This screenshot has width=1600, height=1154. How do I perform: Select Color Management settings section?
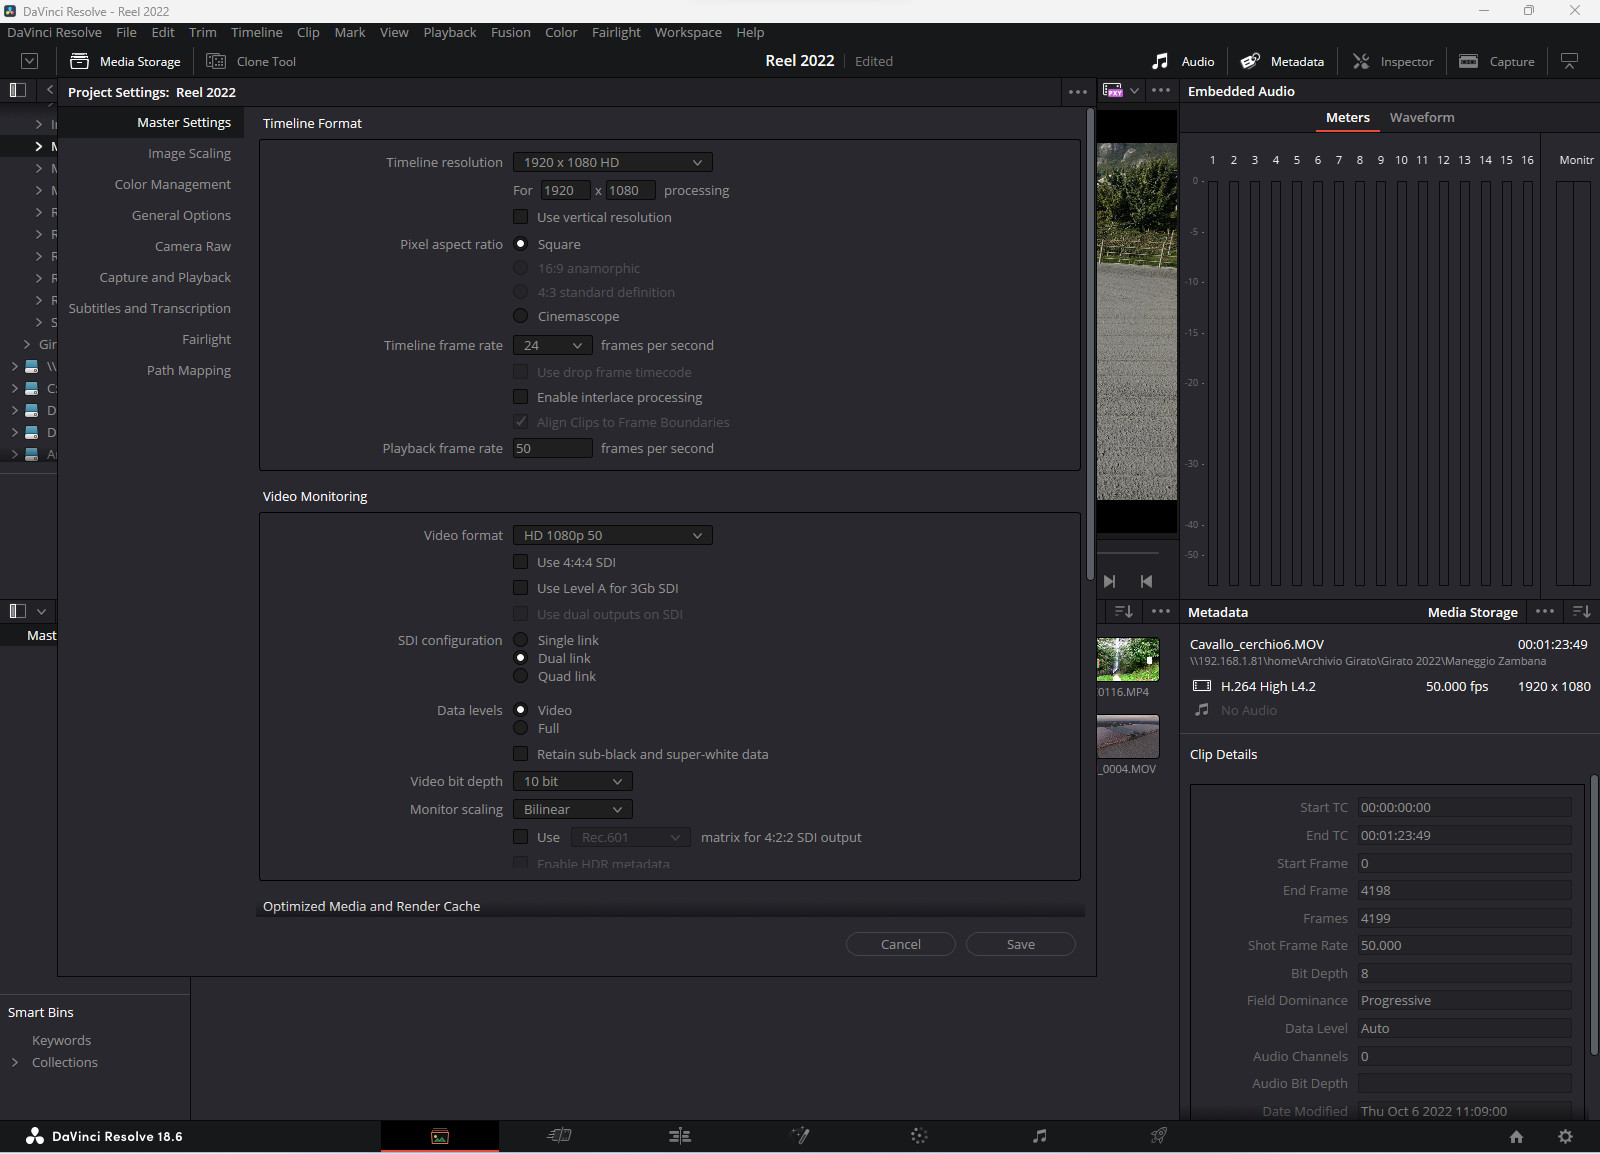coord(172,184)
